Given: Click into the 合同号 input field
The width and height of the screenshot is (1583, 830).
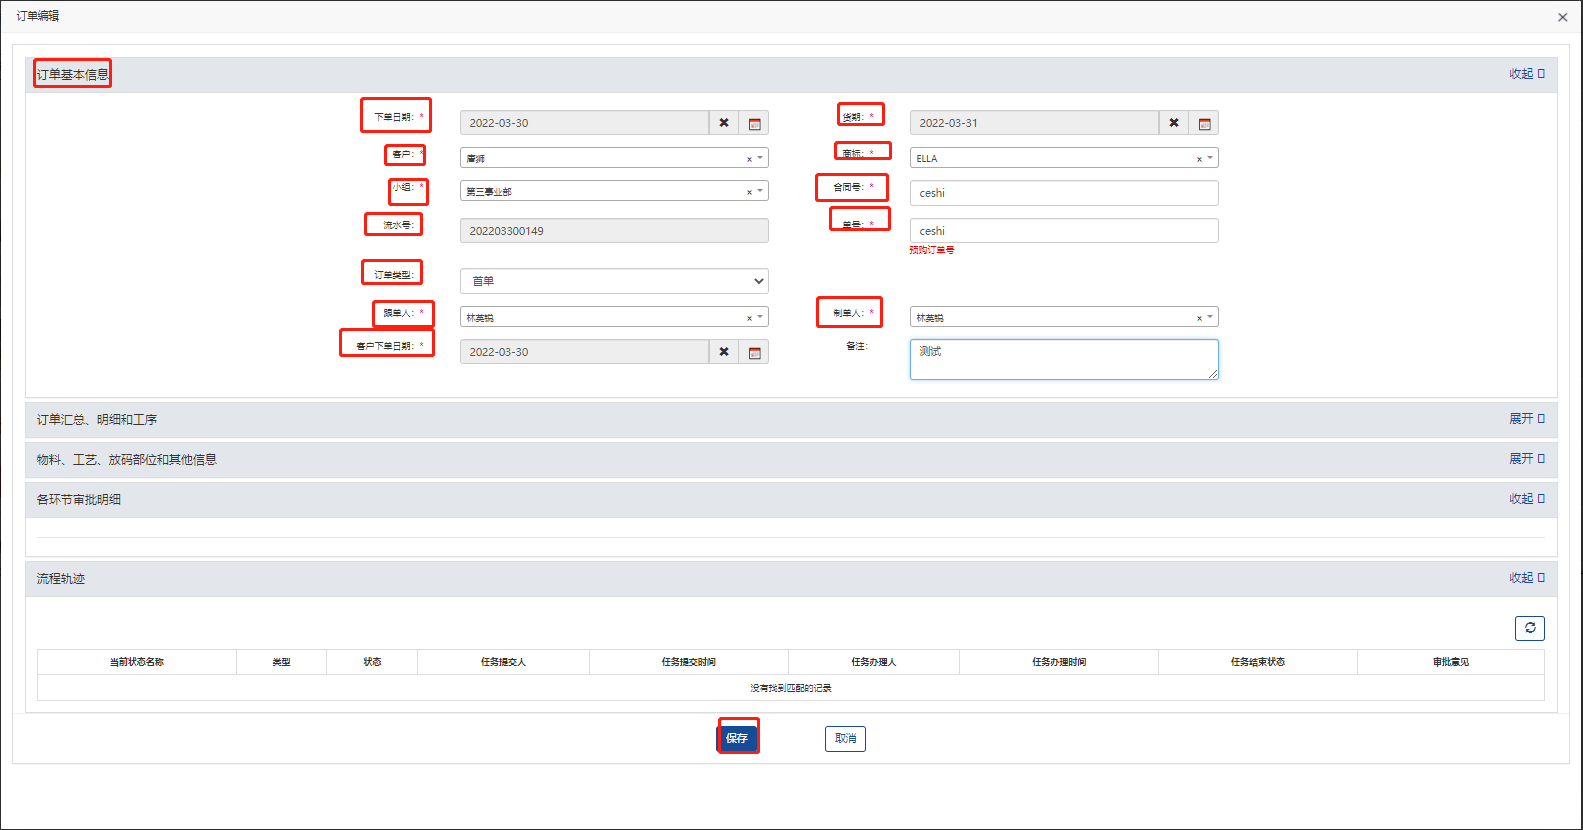Looking at the screenshot, I should point(1064,193).
